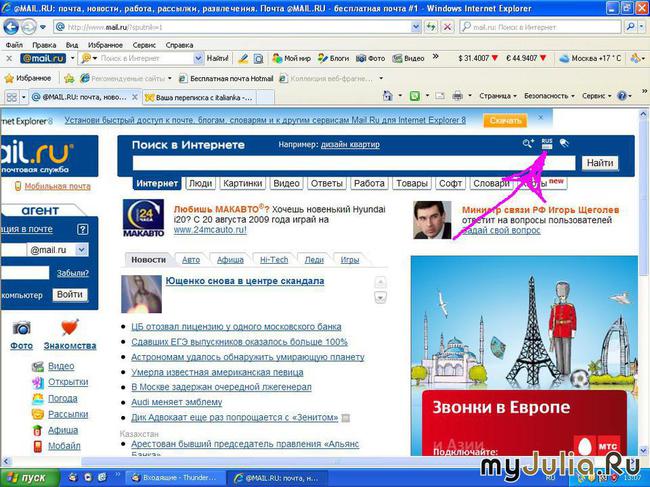Switch to the Hi-Tech news tab
This screenshot has width=650, height=487.
click(x=274, y=260)
